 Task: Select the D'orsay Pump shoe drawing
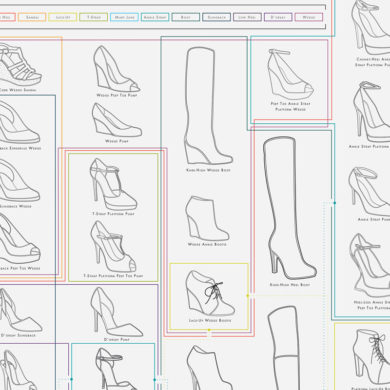[x=116, y=312]
